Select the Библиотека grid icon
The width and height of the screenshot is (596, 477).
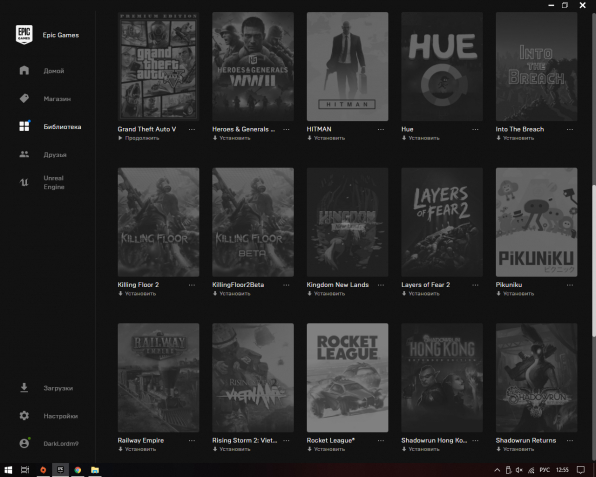pyautogui.click(x=24, y=126)
